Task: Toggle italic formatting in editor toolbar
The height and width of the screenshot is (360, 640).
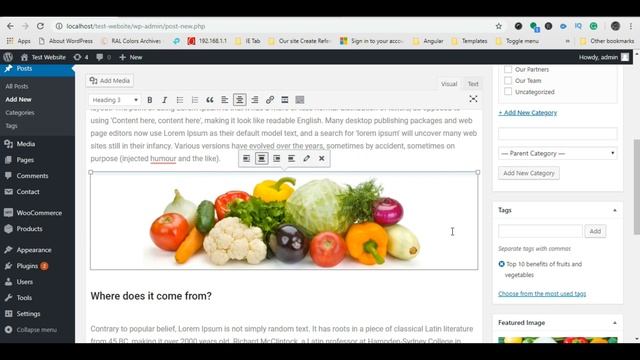Action: click(x=164, y=100)
